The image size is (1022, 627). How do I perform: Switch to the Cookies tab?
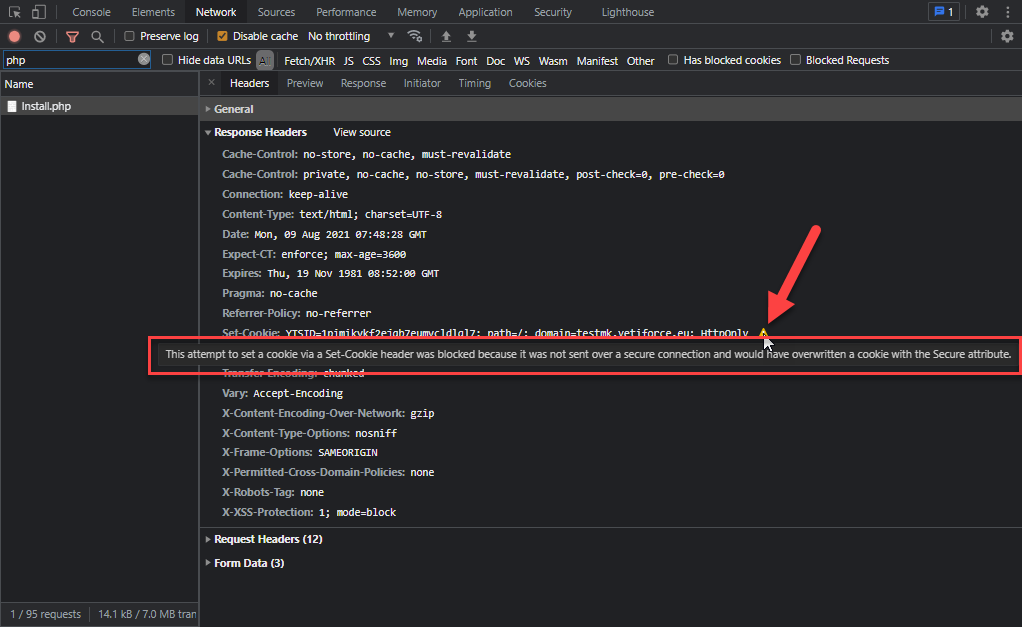pyautogui.click(x=527, y=83)
